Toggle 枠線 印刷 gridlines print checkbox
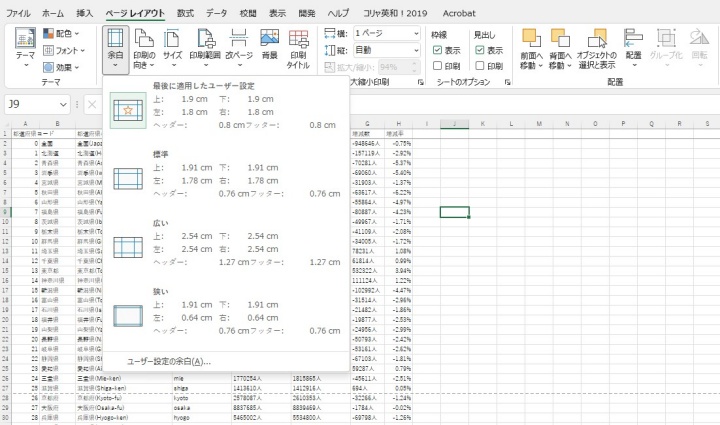Image resolution: width=720 pixels, height=425 pixels. coord(437,66)
